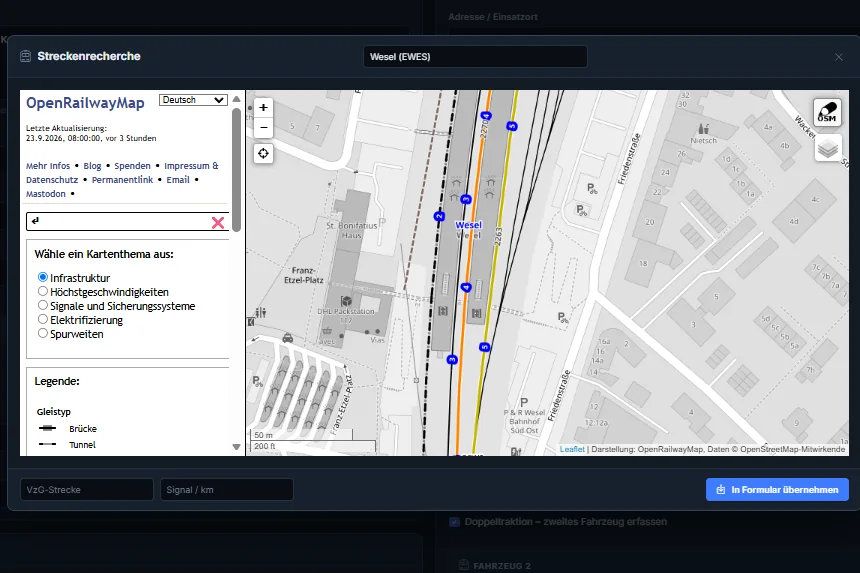Click the Streckenrecherche train icon
This screenshot has width=860, height=573.
point(25,56)
